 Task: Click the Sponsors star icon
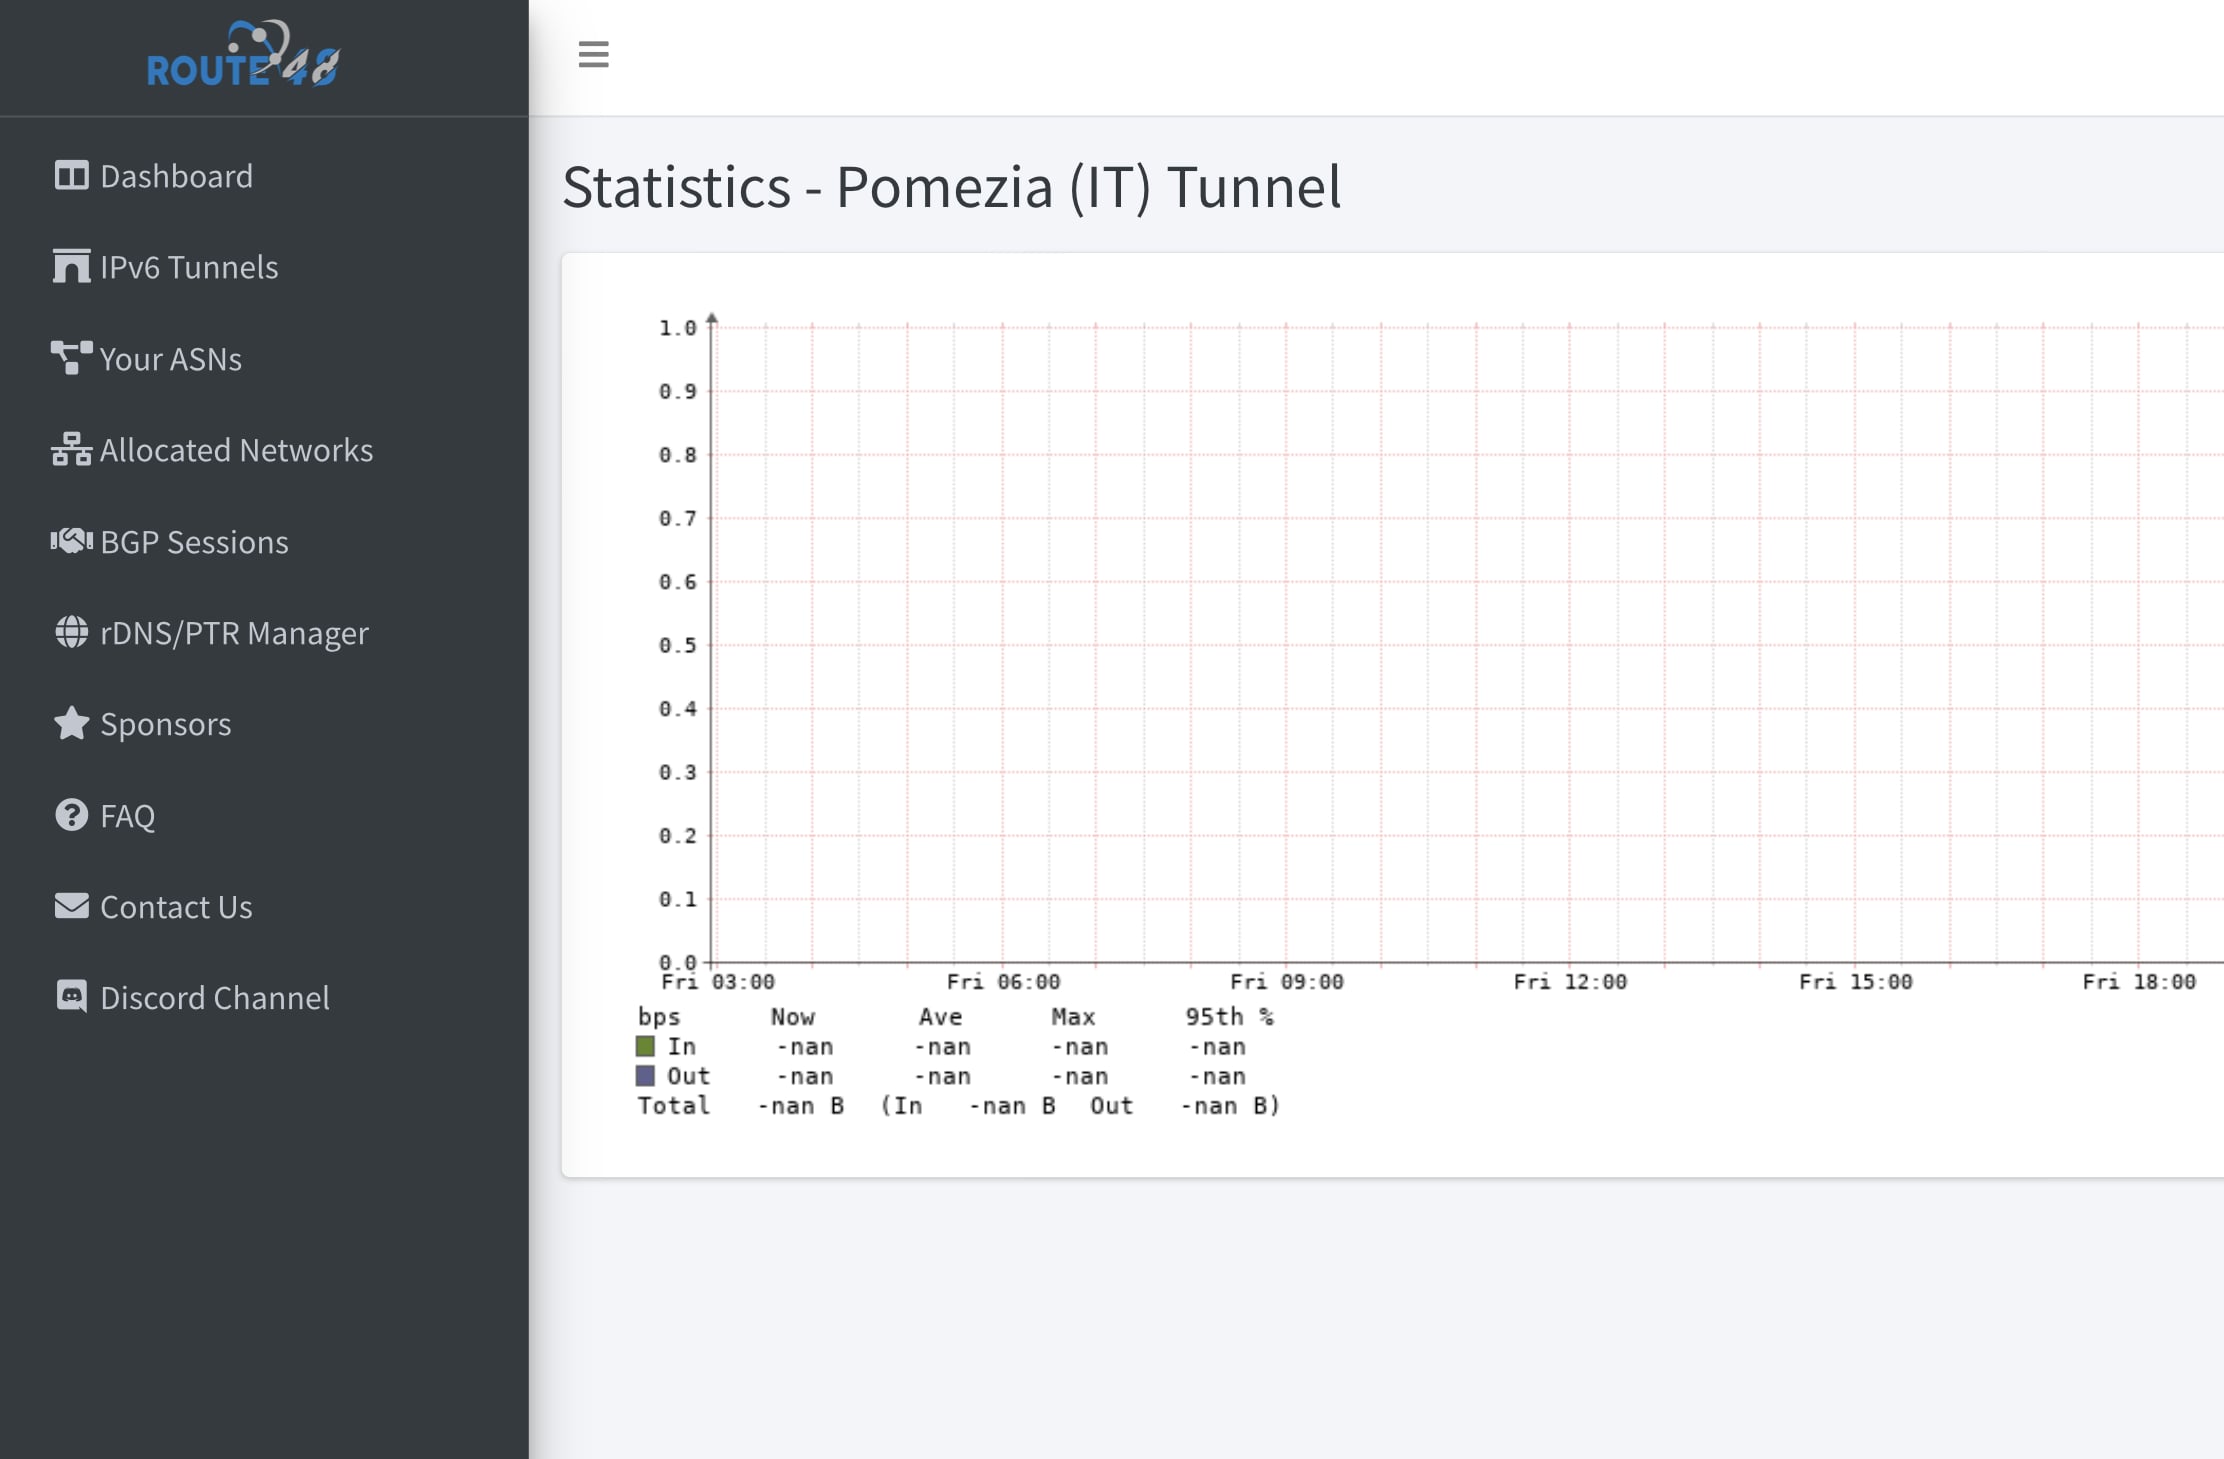pos(71,724)
